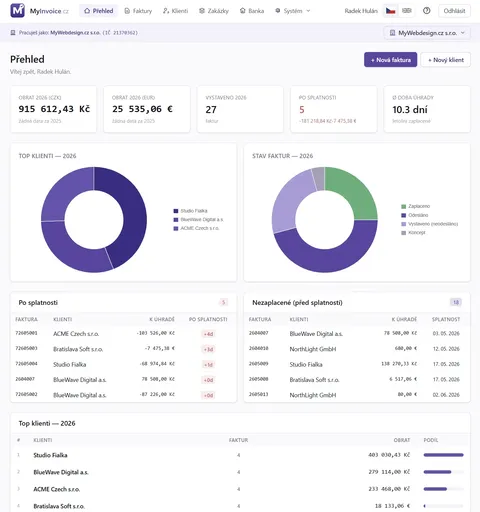The width and height of the screenshot is (480, 512).
Task: Click the K ÚHRADĚ header in Po splatnosti
Action: tap(162, 319)
